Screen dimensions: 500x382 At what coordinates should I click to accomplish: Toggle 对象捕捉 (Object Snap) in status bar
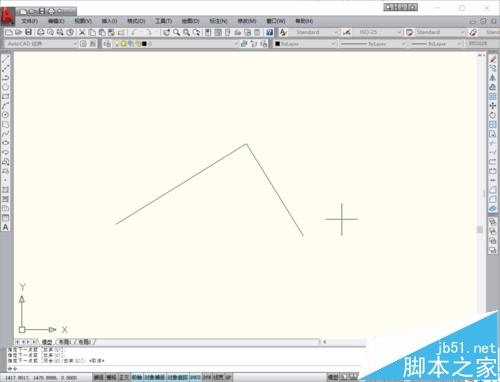(x=154, y=377)
